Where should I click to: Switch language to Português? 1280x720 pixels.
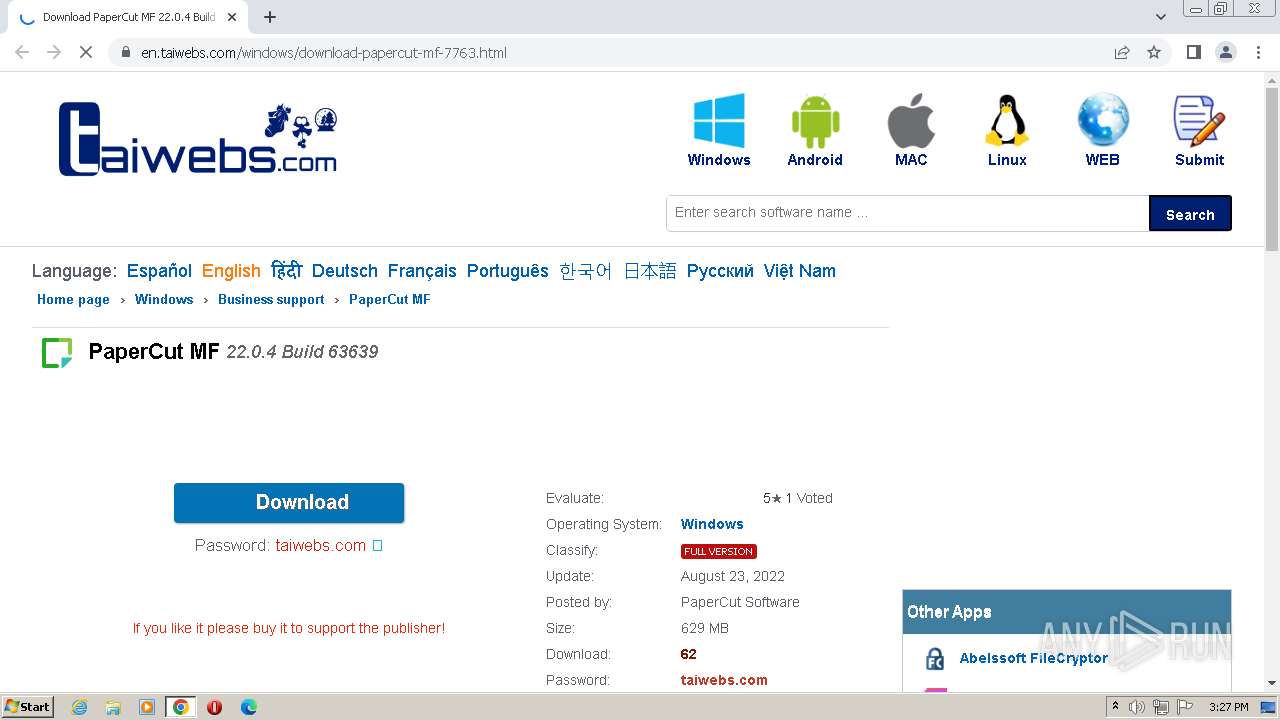(508, 271)
